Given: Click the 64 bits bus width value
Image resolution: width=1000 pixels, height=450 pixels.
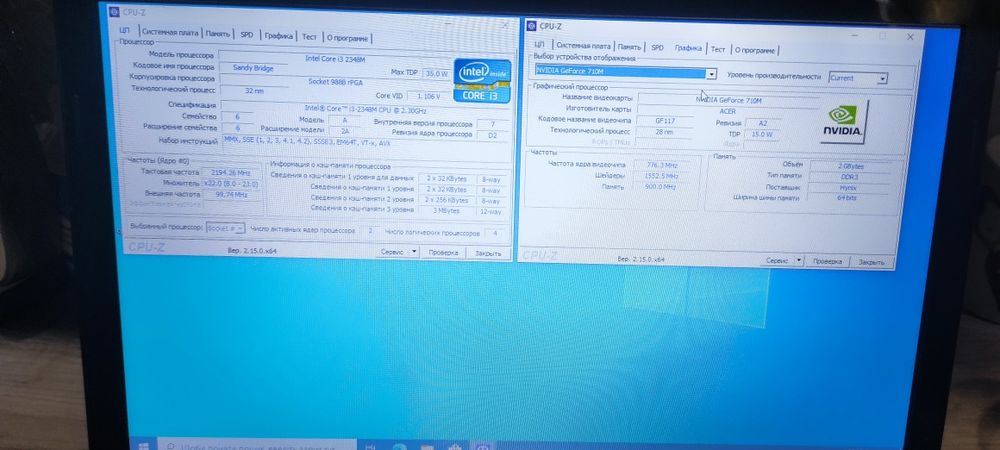Looking at the screenshot, I should click(x=848, y=199).
